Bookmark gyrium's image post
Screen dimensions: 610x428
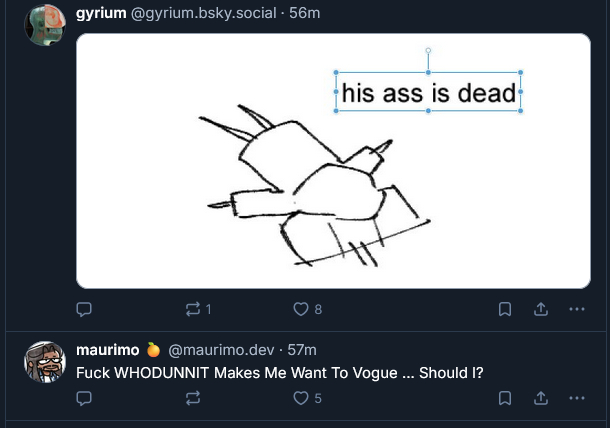click(506, 309)
